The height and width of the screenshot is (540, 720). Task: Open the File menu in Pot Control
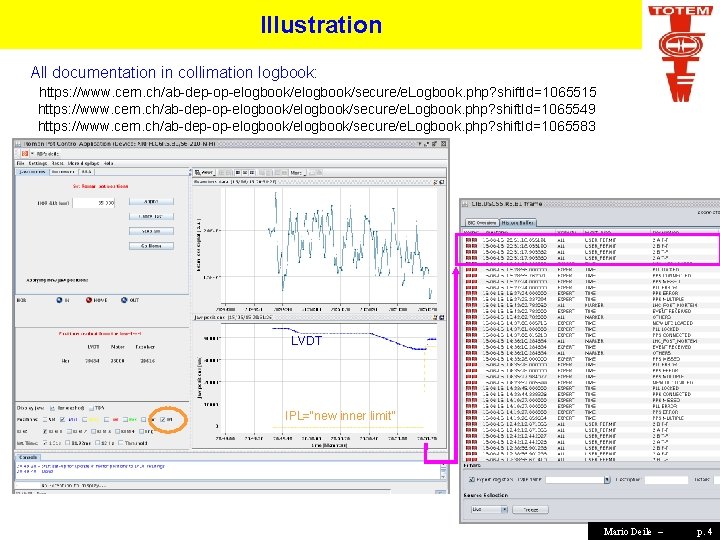coord(21,163)
